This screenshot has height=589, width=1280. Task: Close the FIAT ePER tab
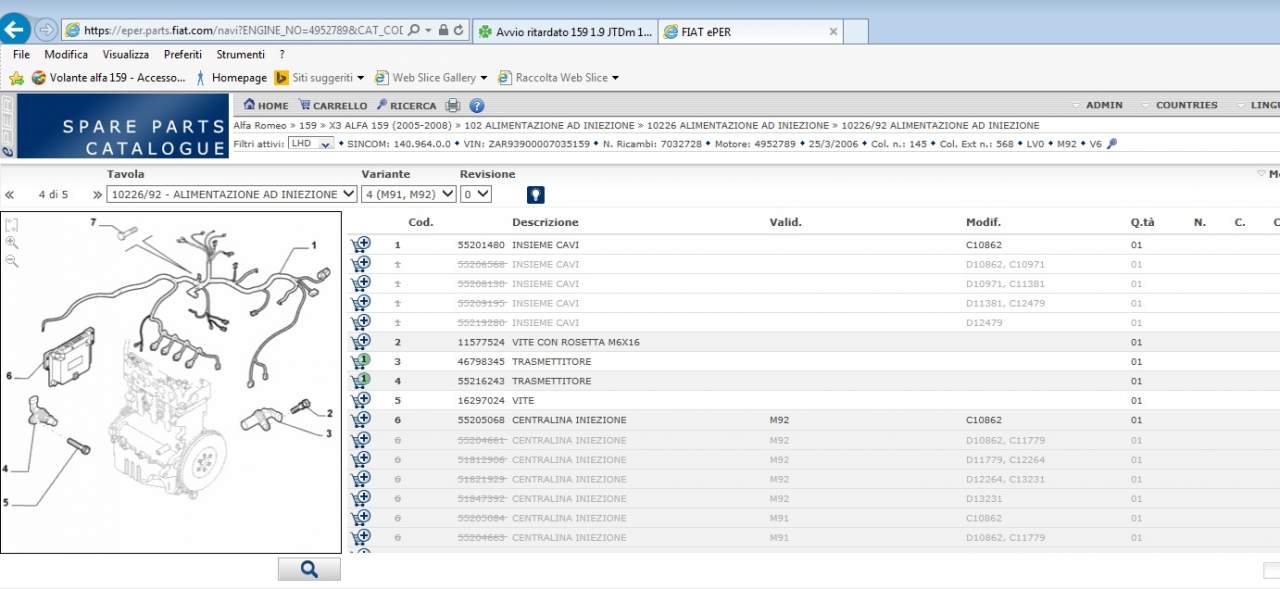833,32
